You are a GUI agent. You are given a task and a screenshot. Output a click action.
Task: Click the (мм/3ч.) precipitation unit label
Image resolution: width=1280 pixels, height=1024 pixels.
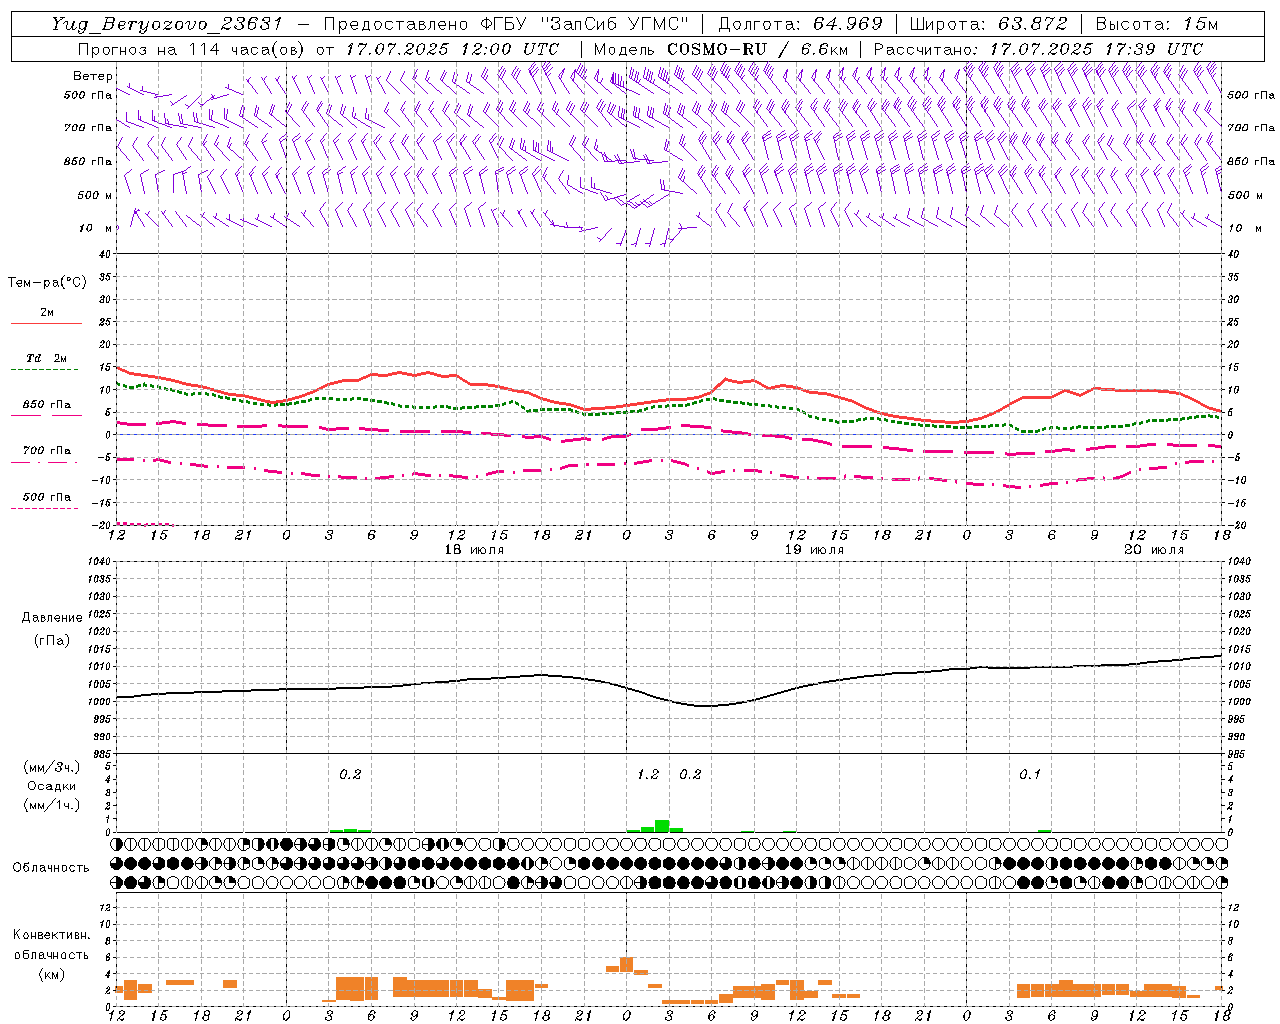coord(52,767)
